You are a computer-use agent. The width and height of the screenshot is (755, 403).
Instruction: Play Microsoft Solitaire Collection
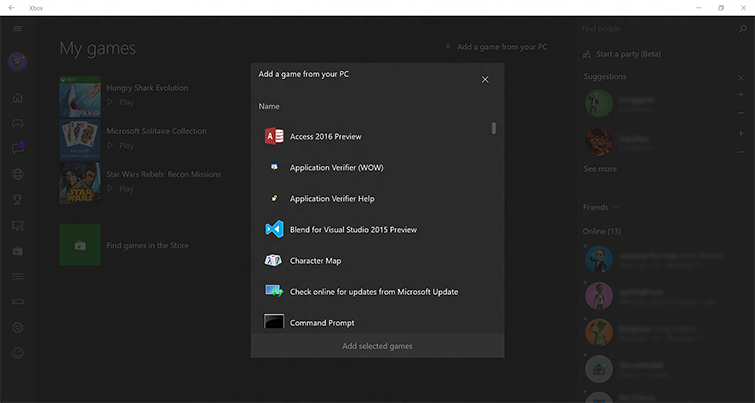click(120, 145)
